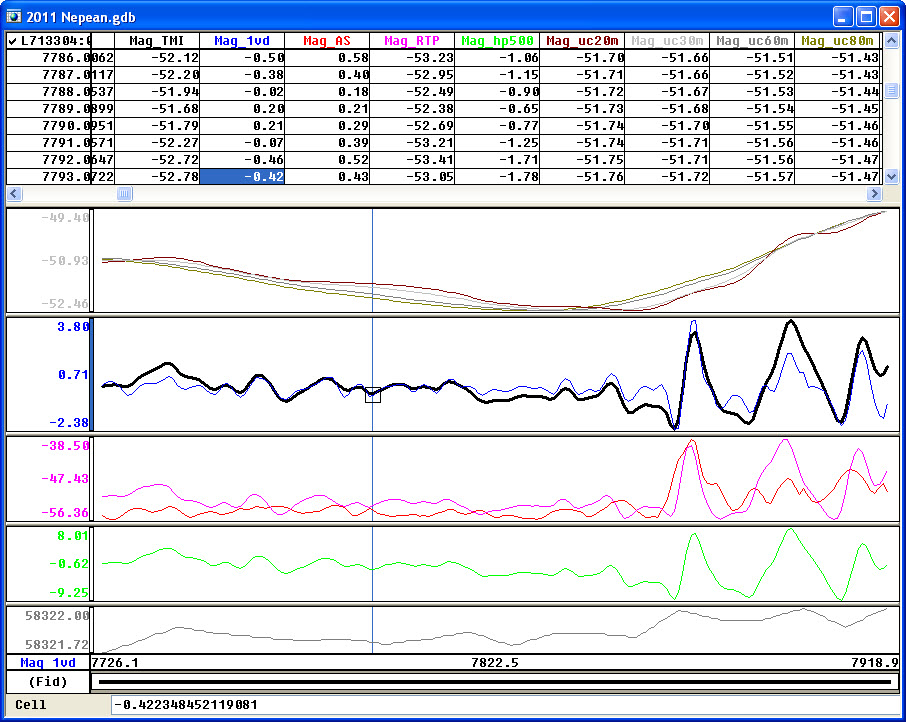The height and width of the screenshot is (722, 906).
Task: Select the Mag_hp500 column header
Action: click(x=497, y=41)
